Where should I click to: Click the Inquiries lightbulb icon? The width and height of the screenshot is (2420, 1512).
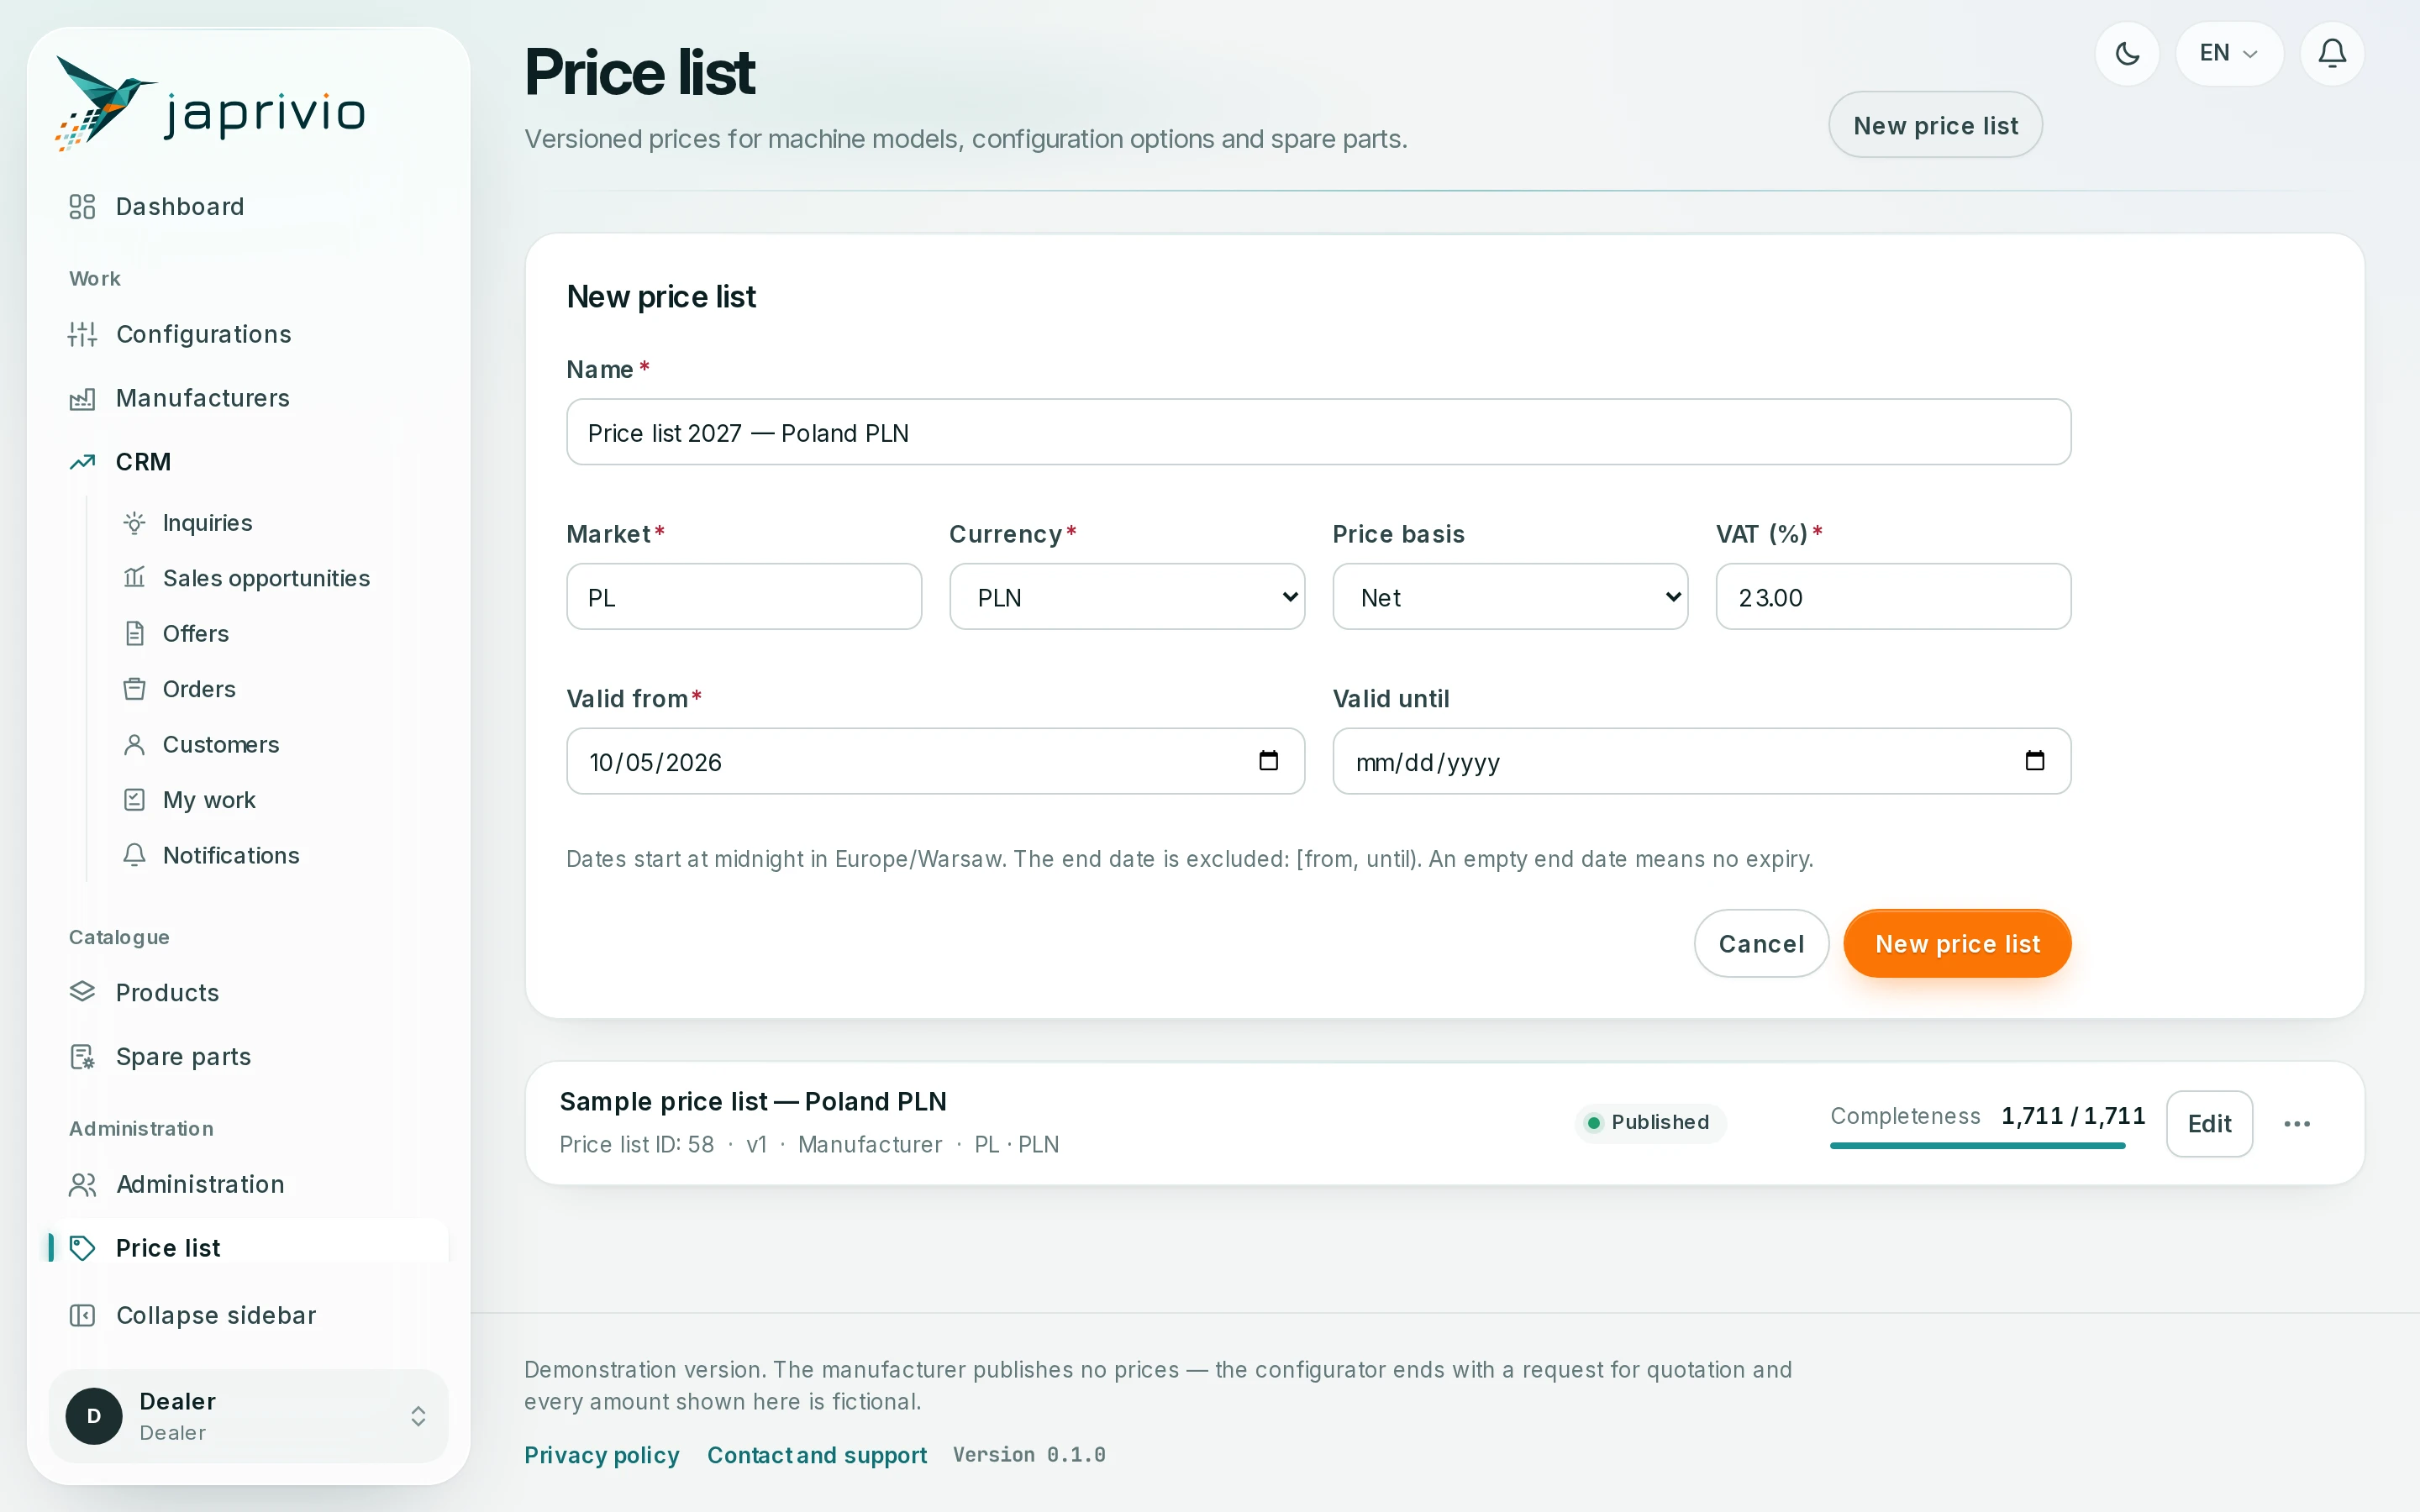(x=134, y=523)
